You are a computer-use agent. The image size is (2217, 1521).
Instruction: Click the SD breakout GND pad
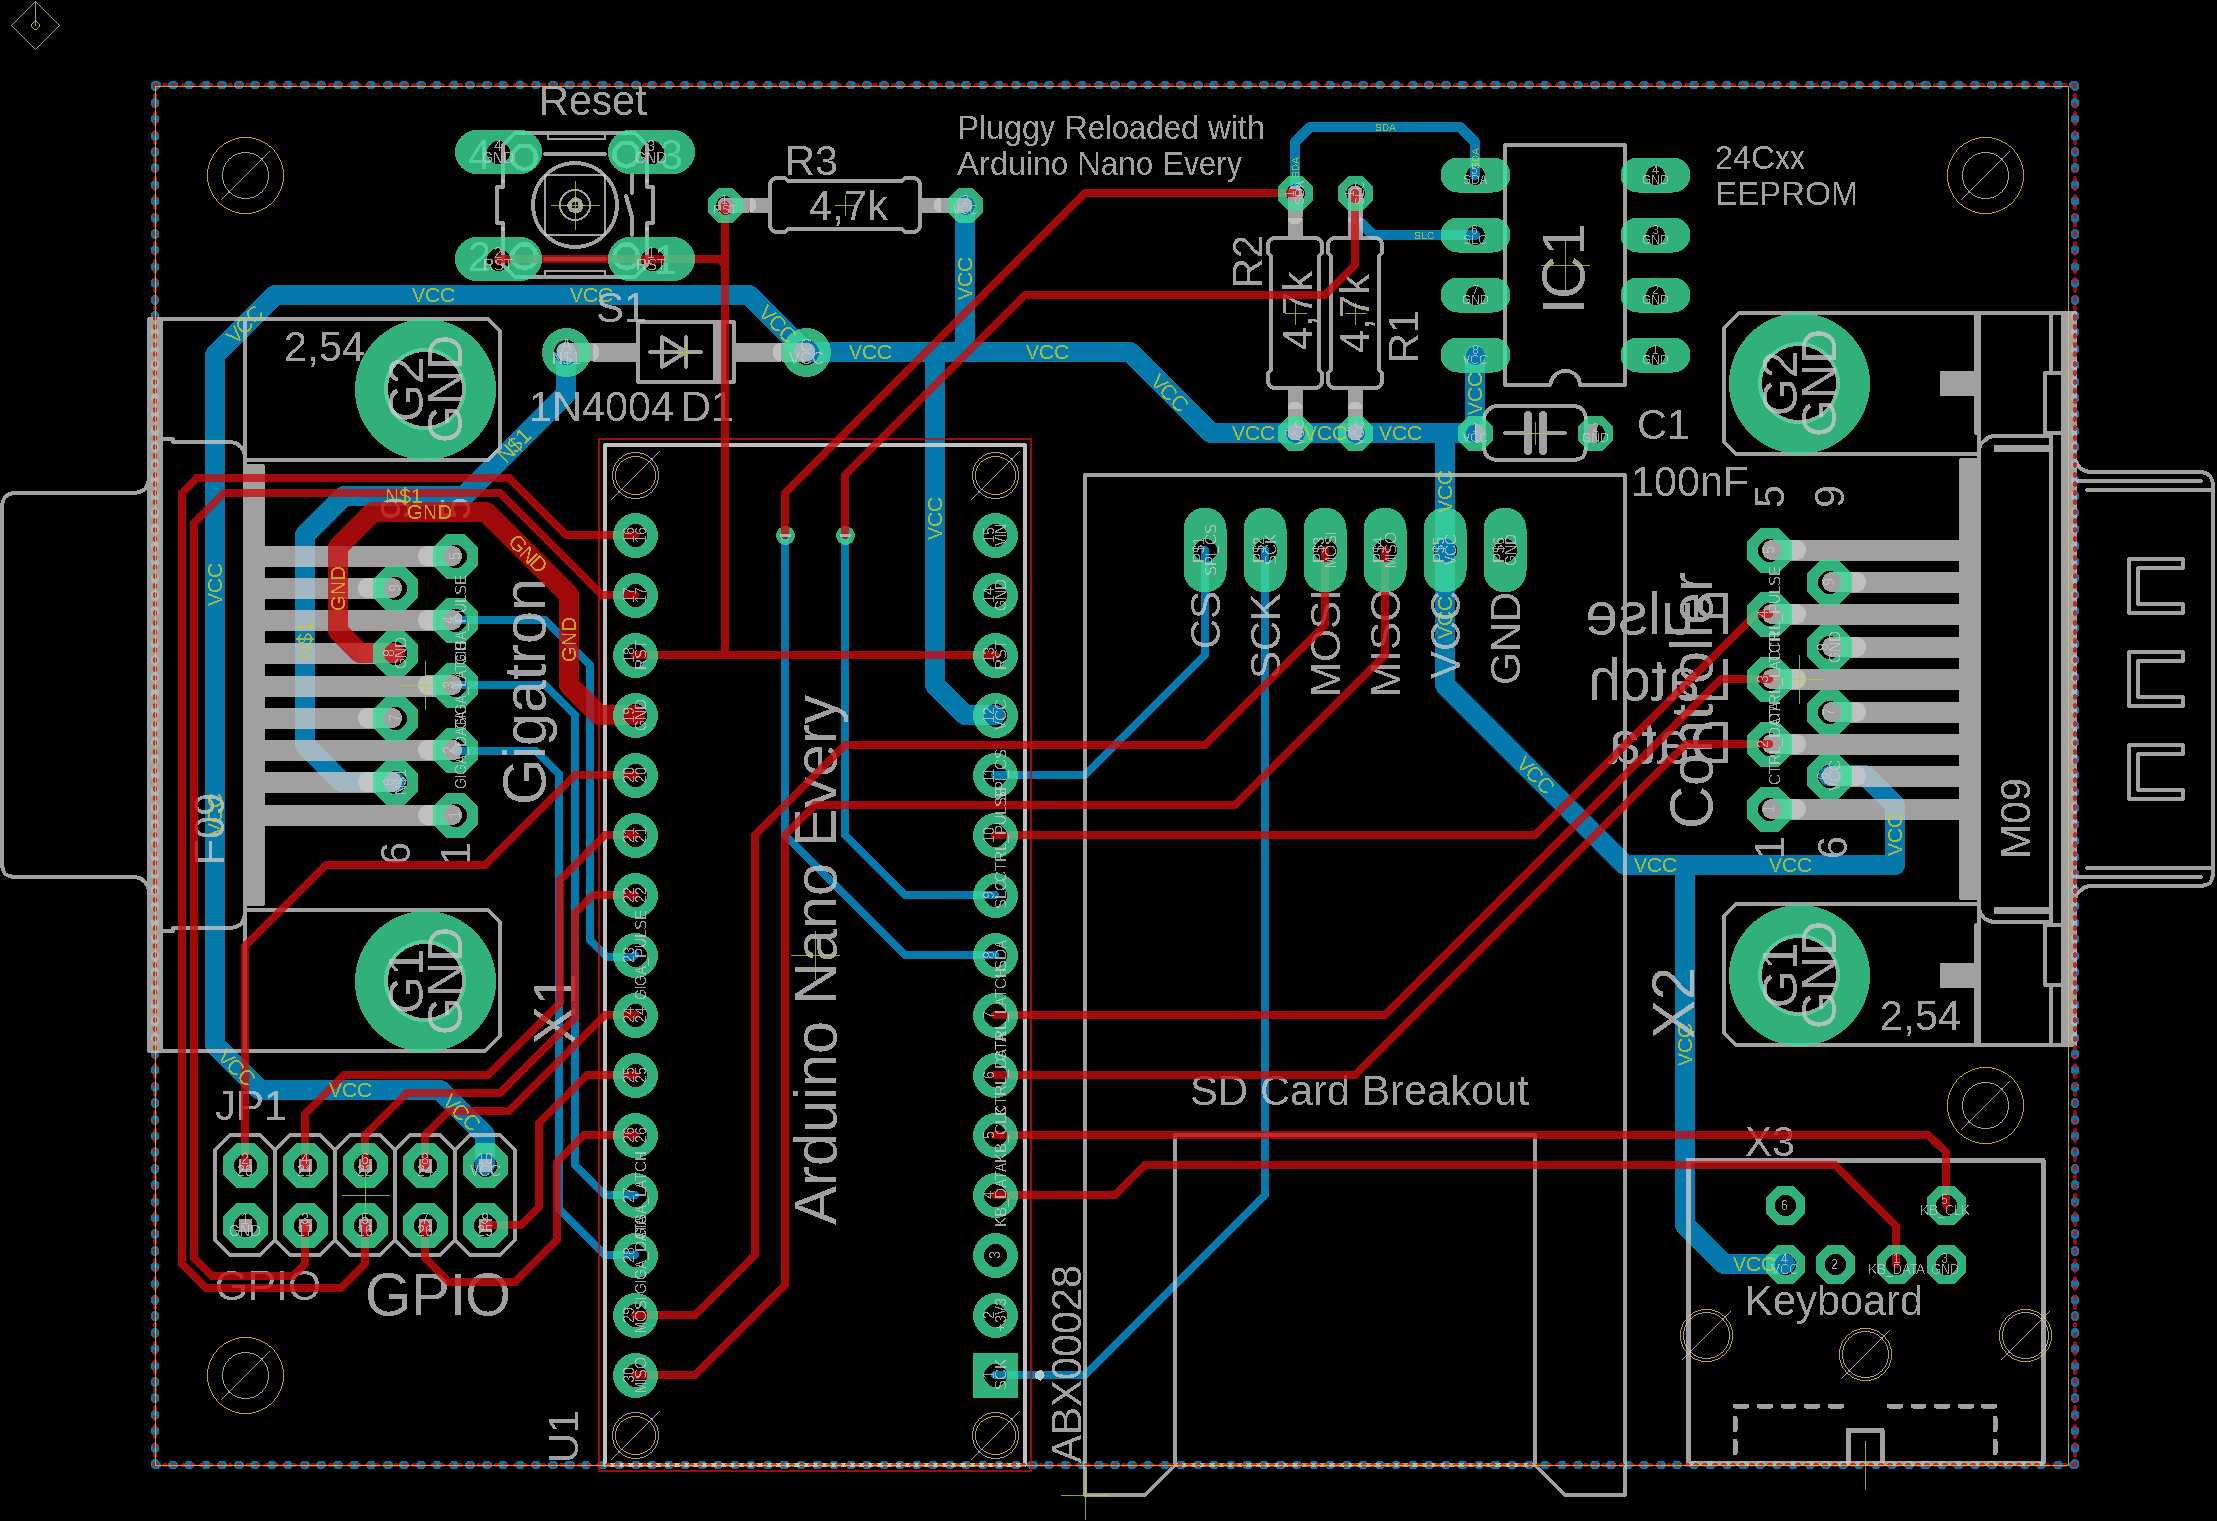1505,548
